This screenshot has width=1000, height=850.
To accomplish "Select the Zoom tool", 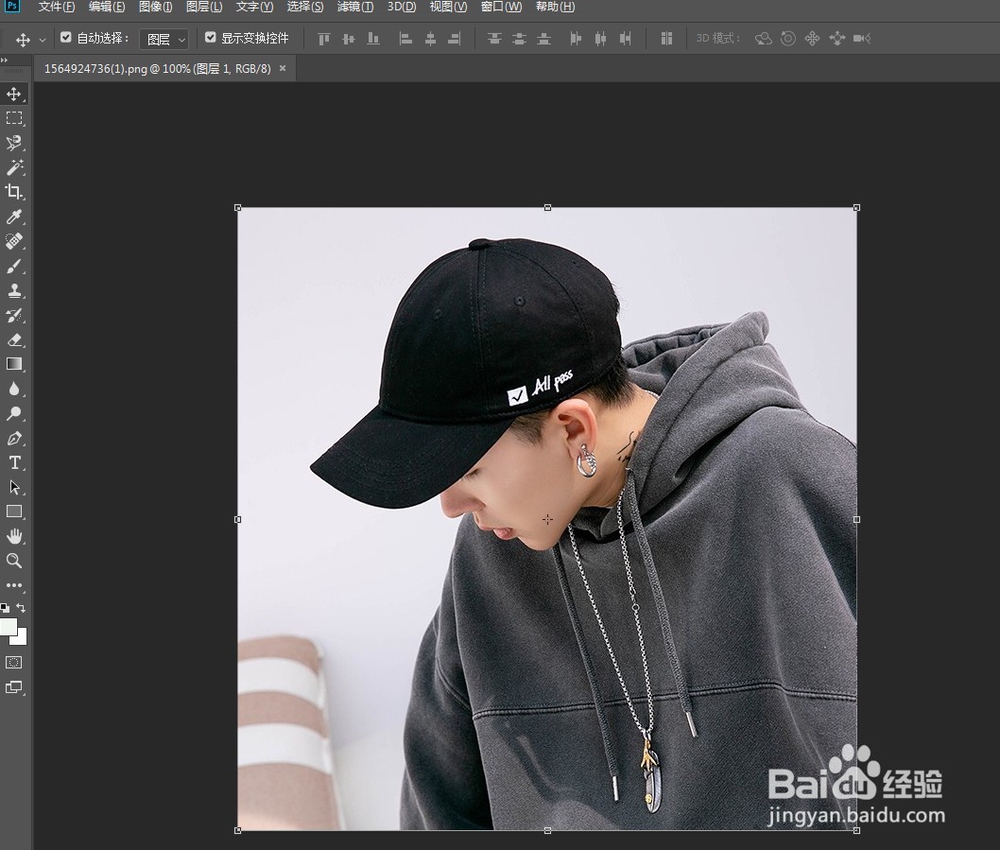I will pyautogui.click(x=14, y=561).
